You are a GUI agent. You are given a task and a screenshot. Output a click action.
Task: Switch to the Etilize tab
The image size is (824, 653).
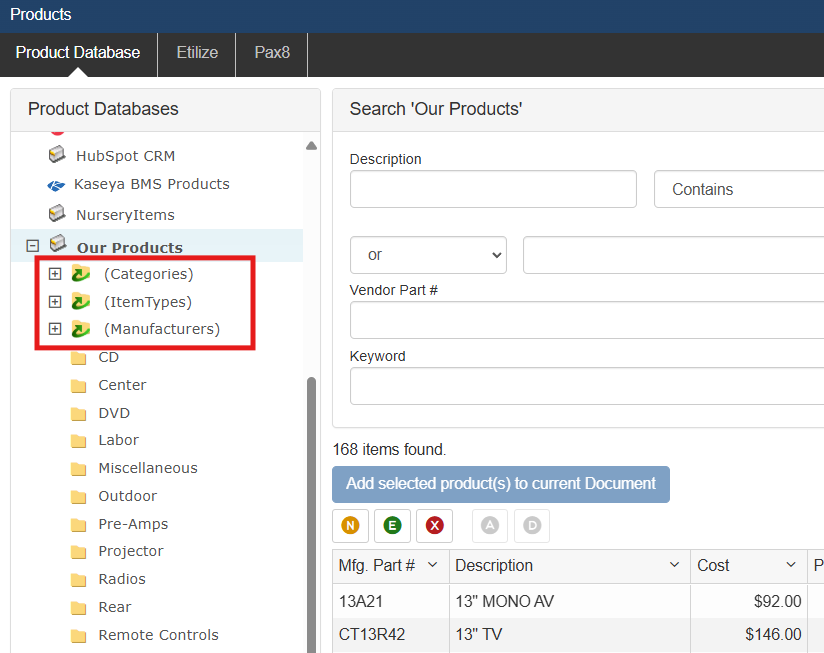(197, 53)
